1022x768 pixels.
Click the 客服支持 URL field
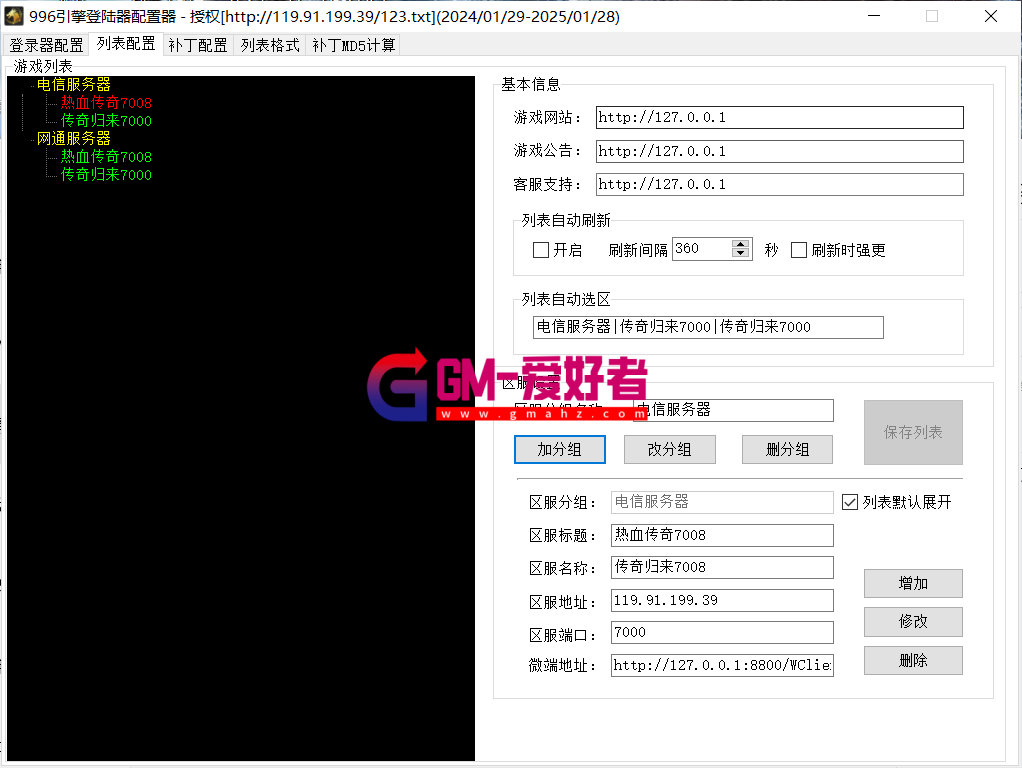click(780, 185)
